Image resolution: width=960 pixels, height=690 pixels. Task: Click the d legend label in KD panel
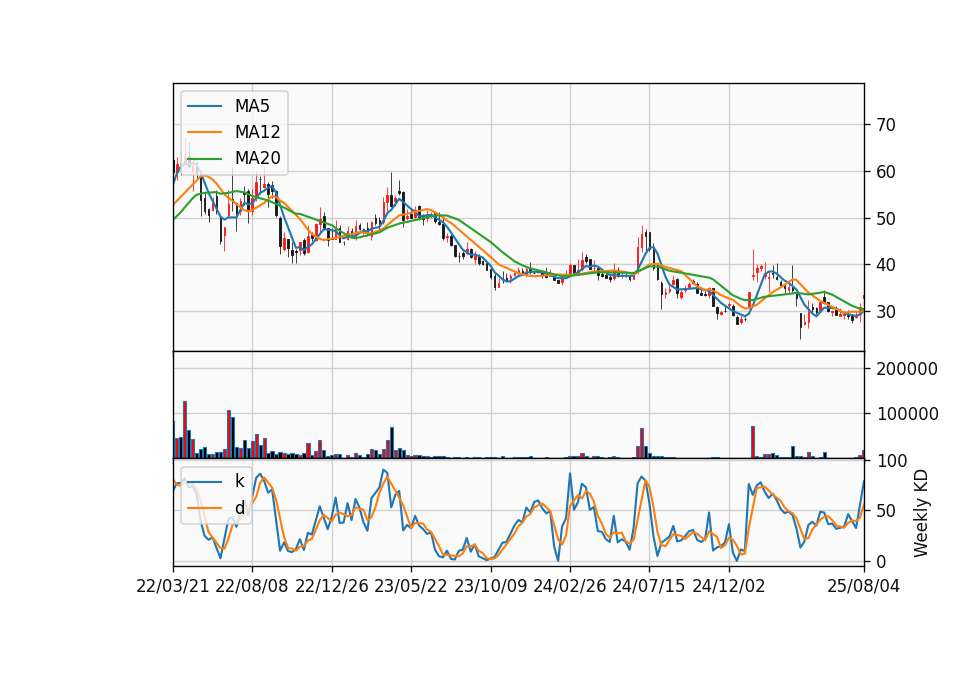point(239,508)
